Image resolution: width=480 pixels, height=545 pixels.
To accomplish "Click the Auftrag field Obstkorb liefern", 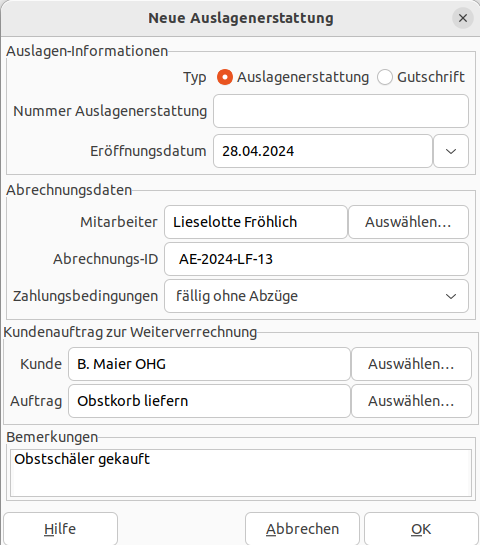I will [x=209, y=401].
